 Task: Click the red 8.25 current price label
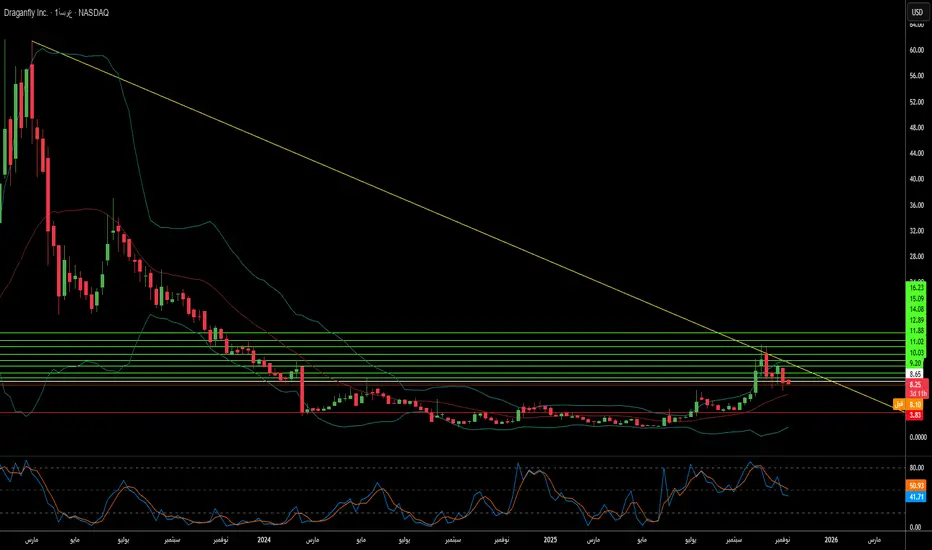(914, 384)
